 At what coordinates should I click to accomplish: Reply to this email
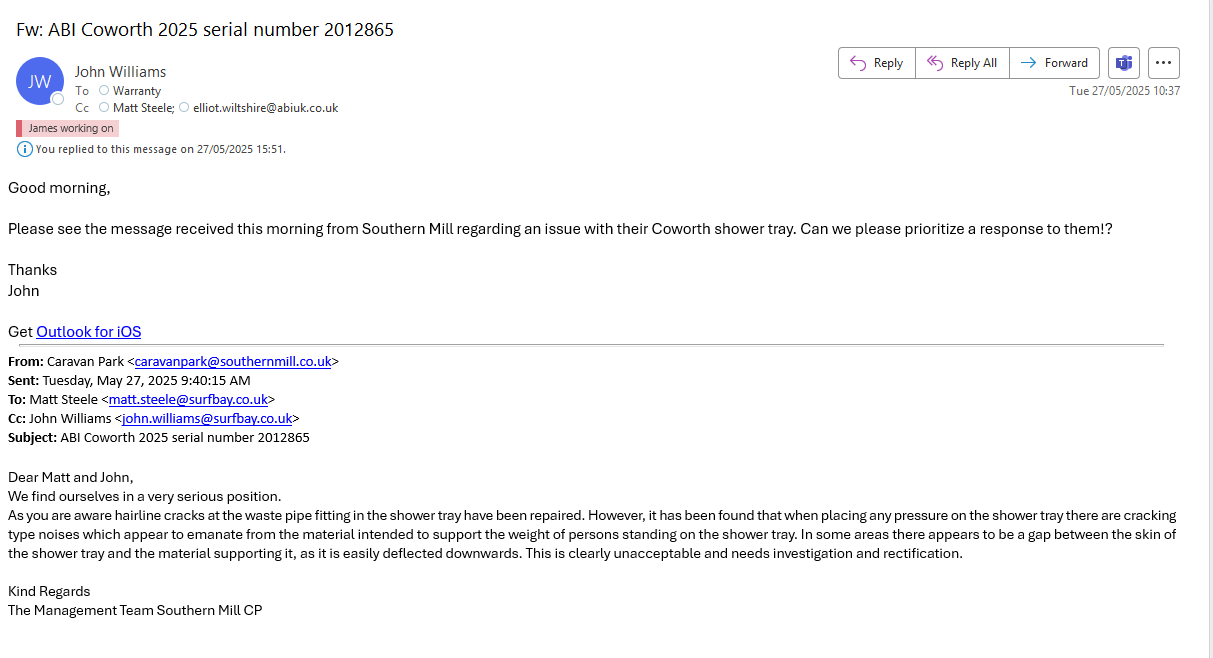876,63
